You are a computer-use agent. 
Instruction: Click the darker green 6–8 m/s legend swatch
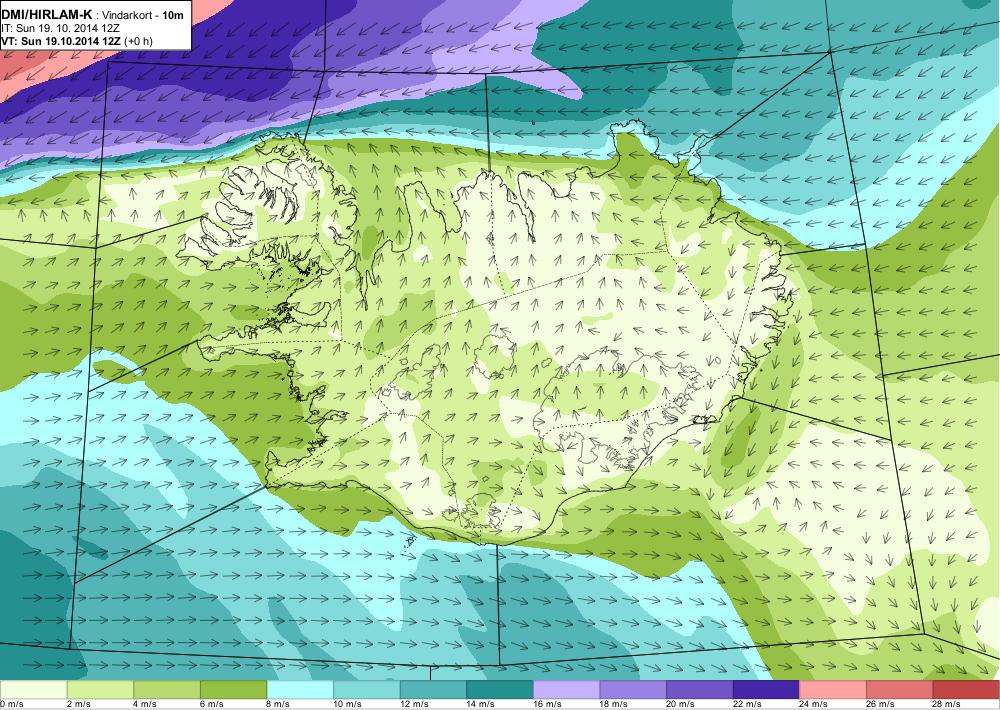coord(233,690)
